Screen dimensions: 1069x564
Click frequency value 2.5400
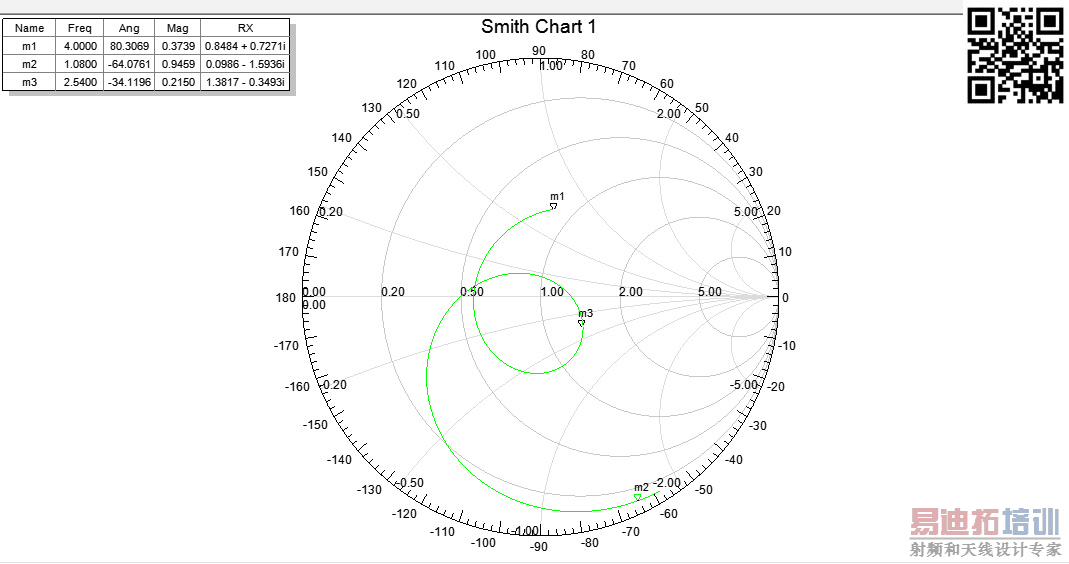click(x=80, y=82)
